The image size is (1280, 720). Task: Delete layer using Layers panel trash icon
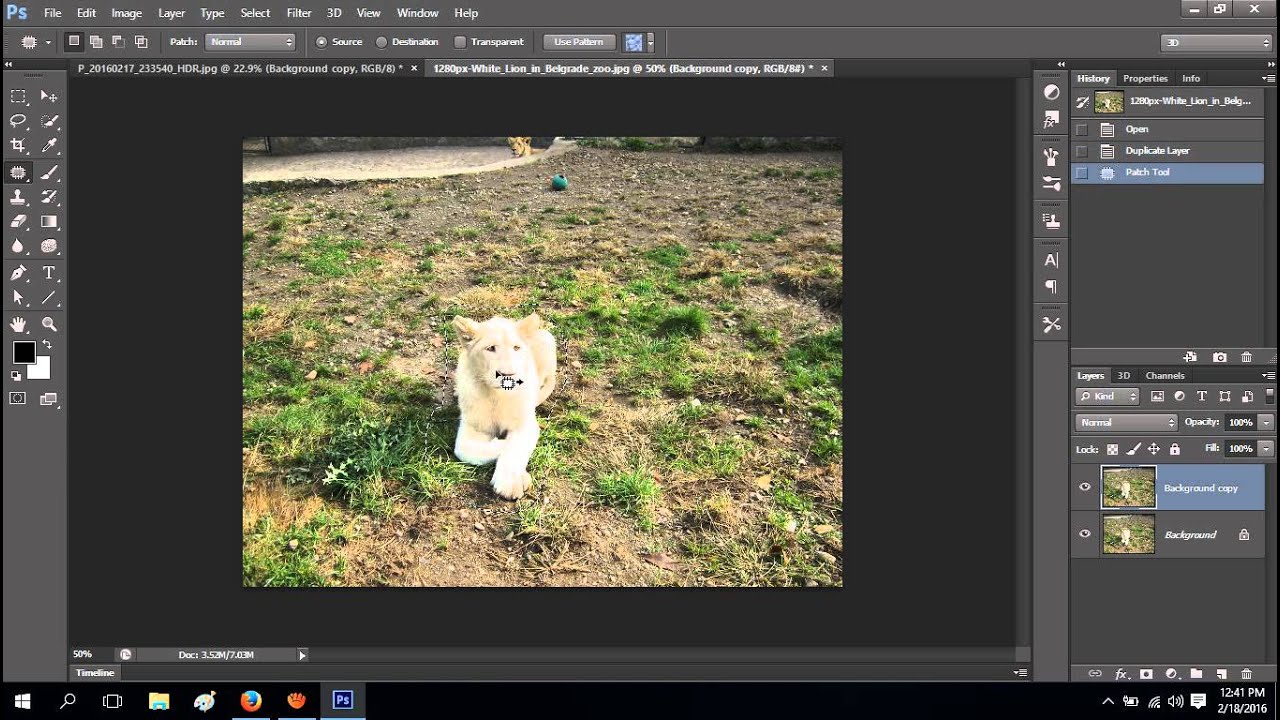coord(1246,674)
